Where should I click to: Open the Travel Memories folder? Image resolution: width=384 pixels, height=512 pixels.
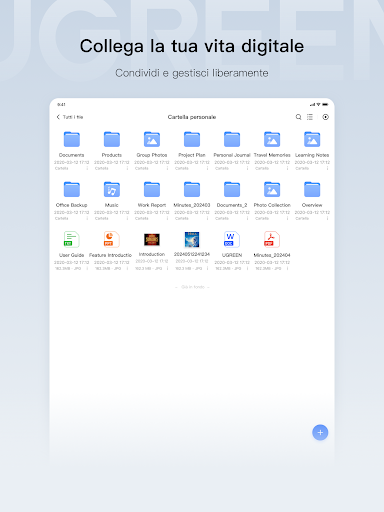coord(272,140)
